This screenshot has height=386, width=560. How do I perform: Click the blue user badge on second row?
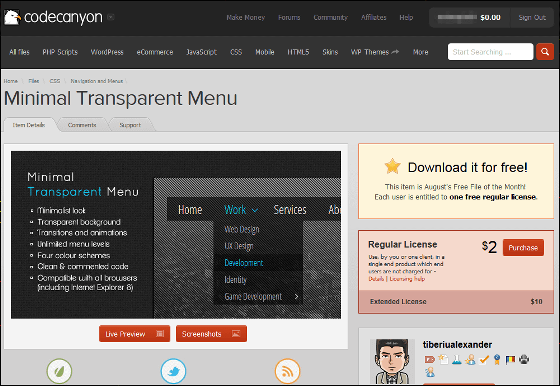click(x=430, y=372)
